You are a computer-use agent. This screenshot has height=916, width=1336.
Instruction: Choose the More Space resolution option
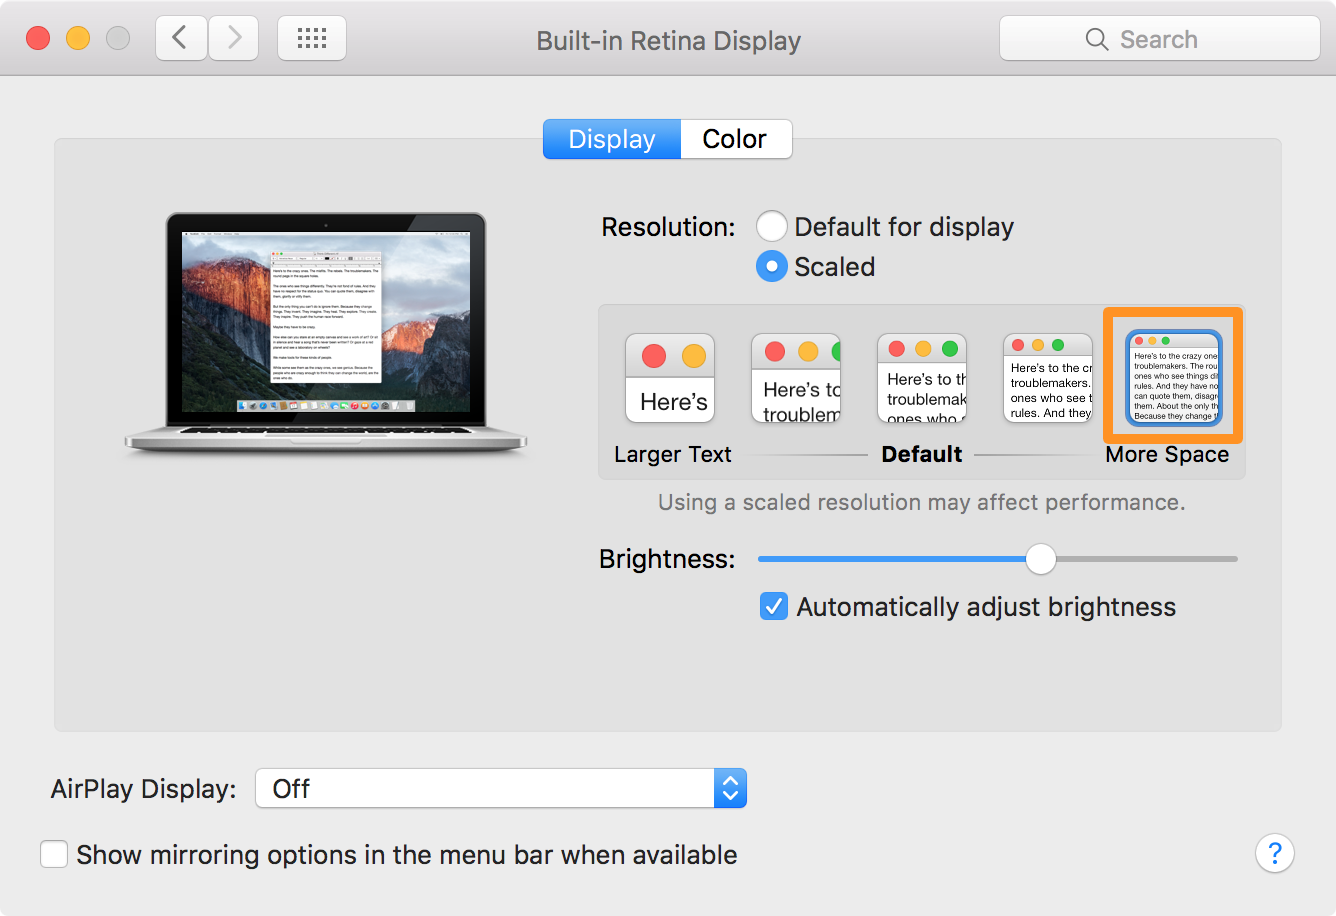[x=1171, y=377]
